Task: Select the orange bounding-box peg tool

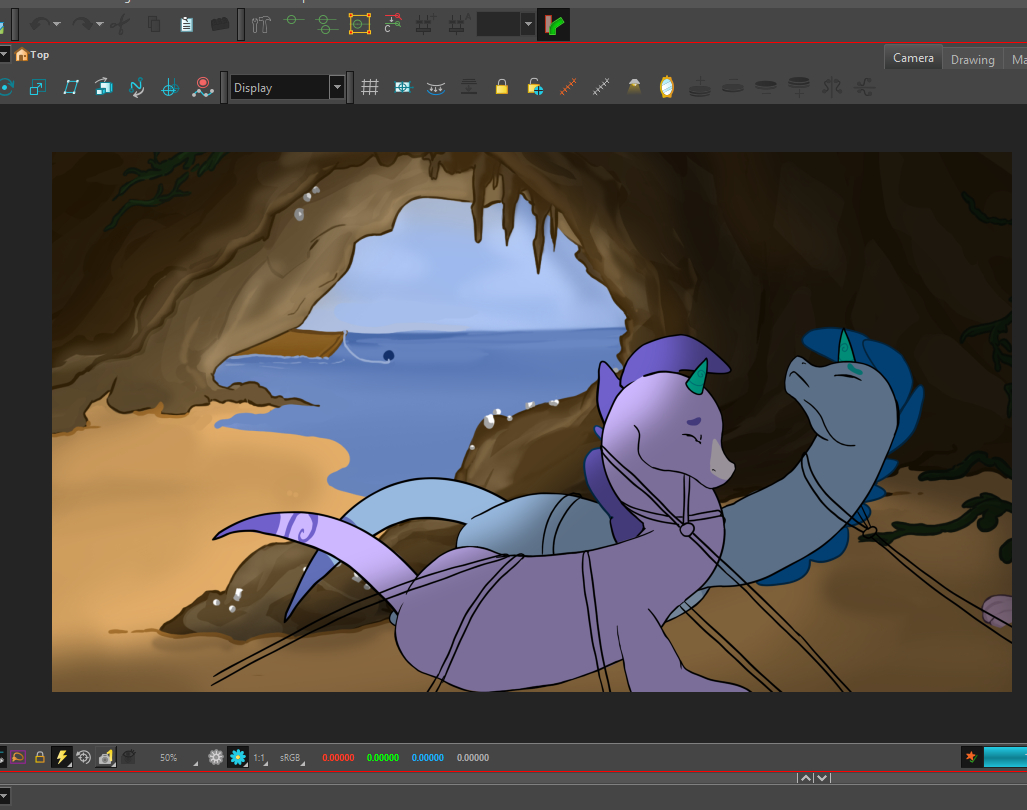Action: pos(359,24)
